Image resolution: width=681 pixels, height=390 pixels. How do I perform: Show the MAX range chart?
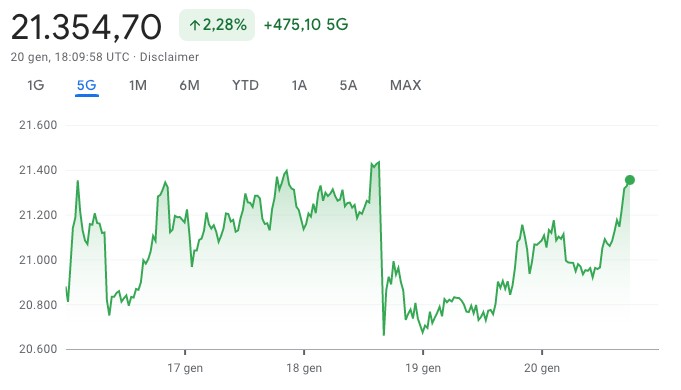pos(405,85)
